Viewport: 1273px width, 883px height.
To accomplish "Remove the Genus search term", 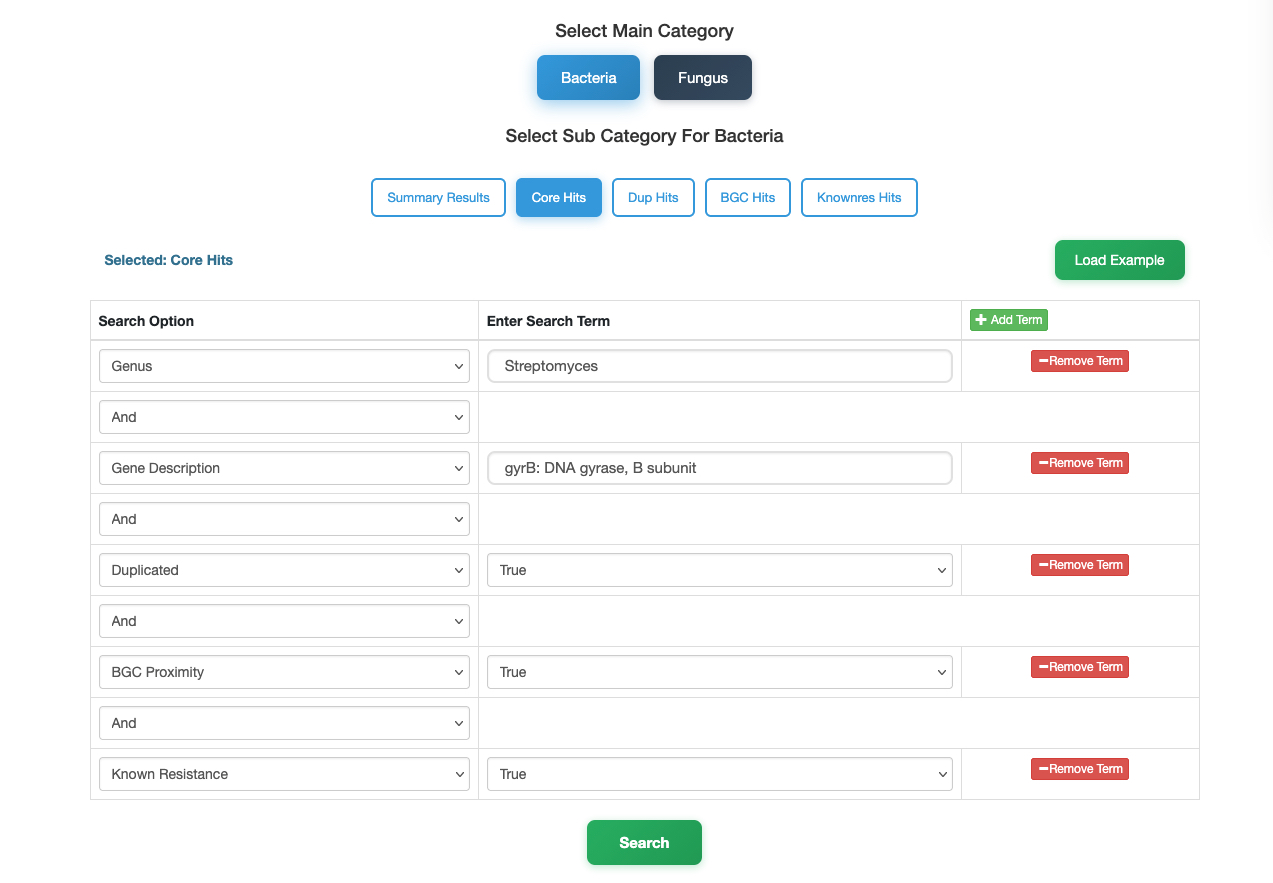I will (x=1079, y=360).
